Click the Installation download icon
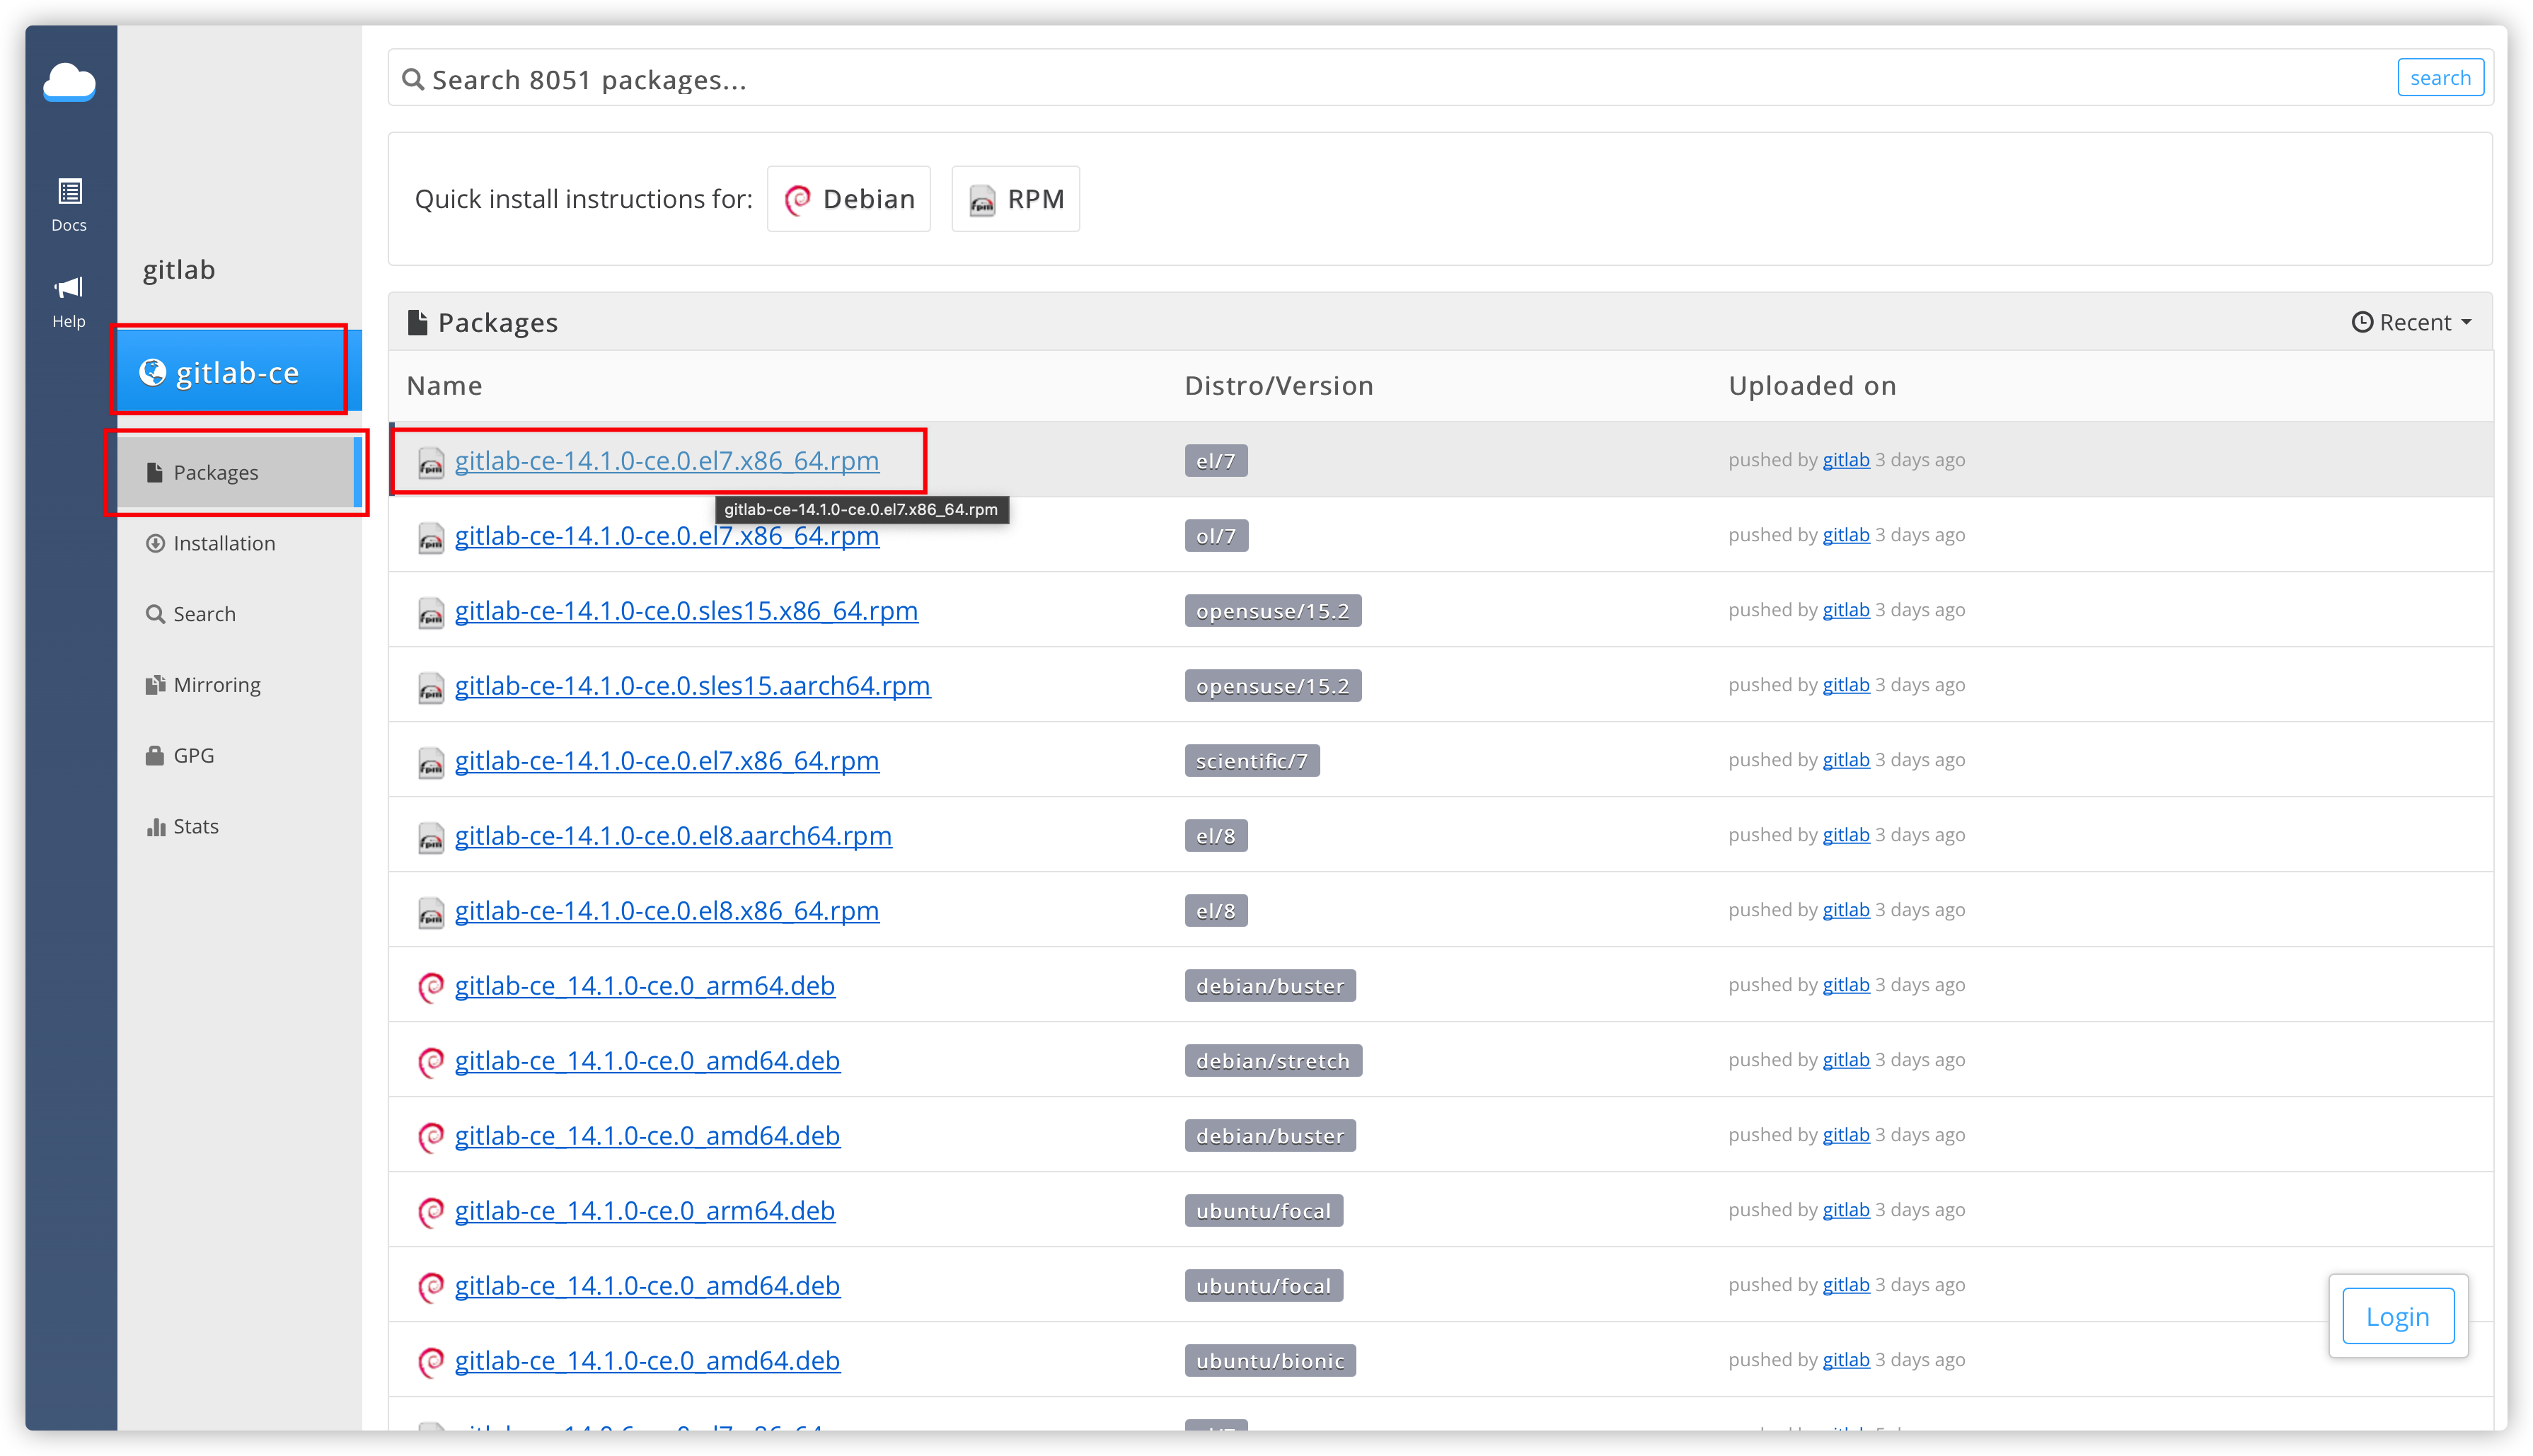This screenshot has width=2533, height=1456. [x=155, y=543]
